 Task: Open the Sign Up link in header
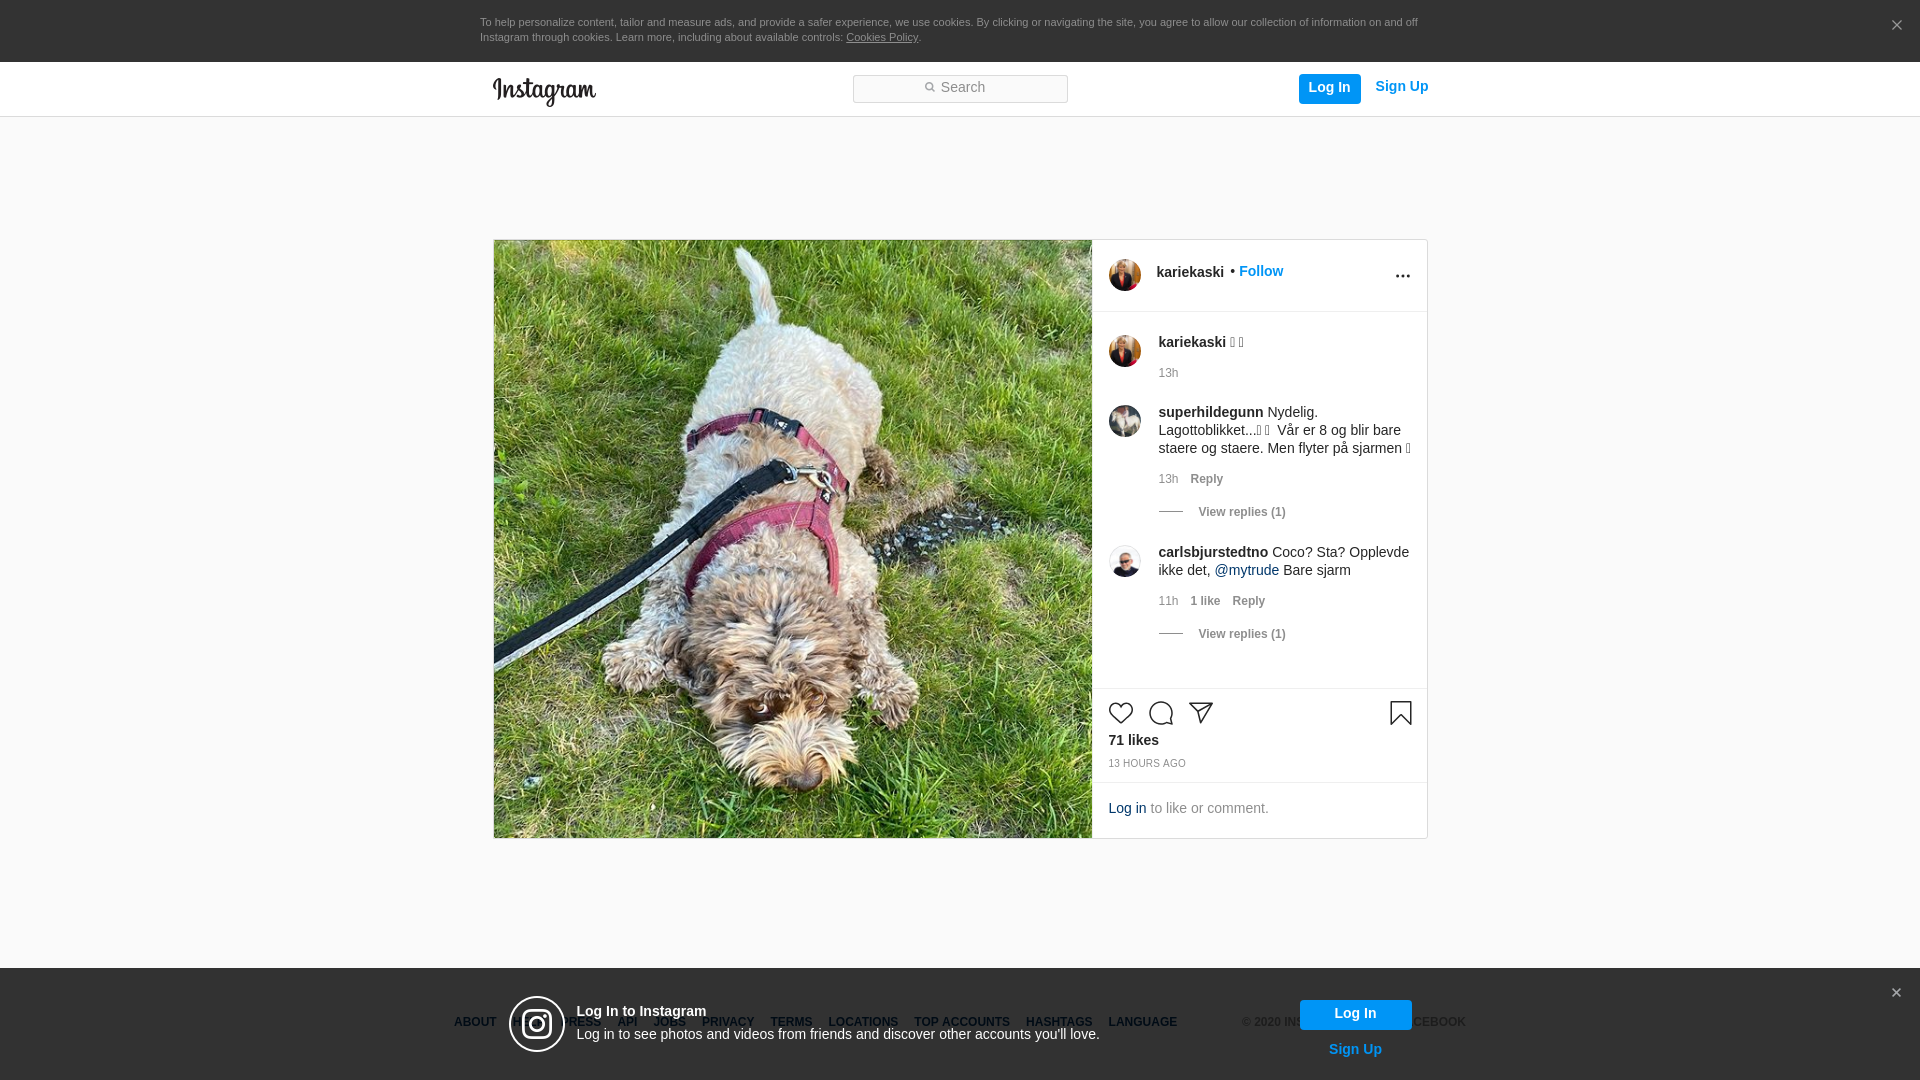tap(1401, 86)
